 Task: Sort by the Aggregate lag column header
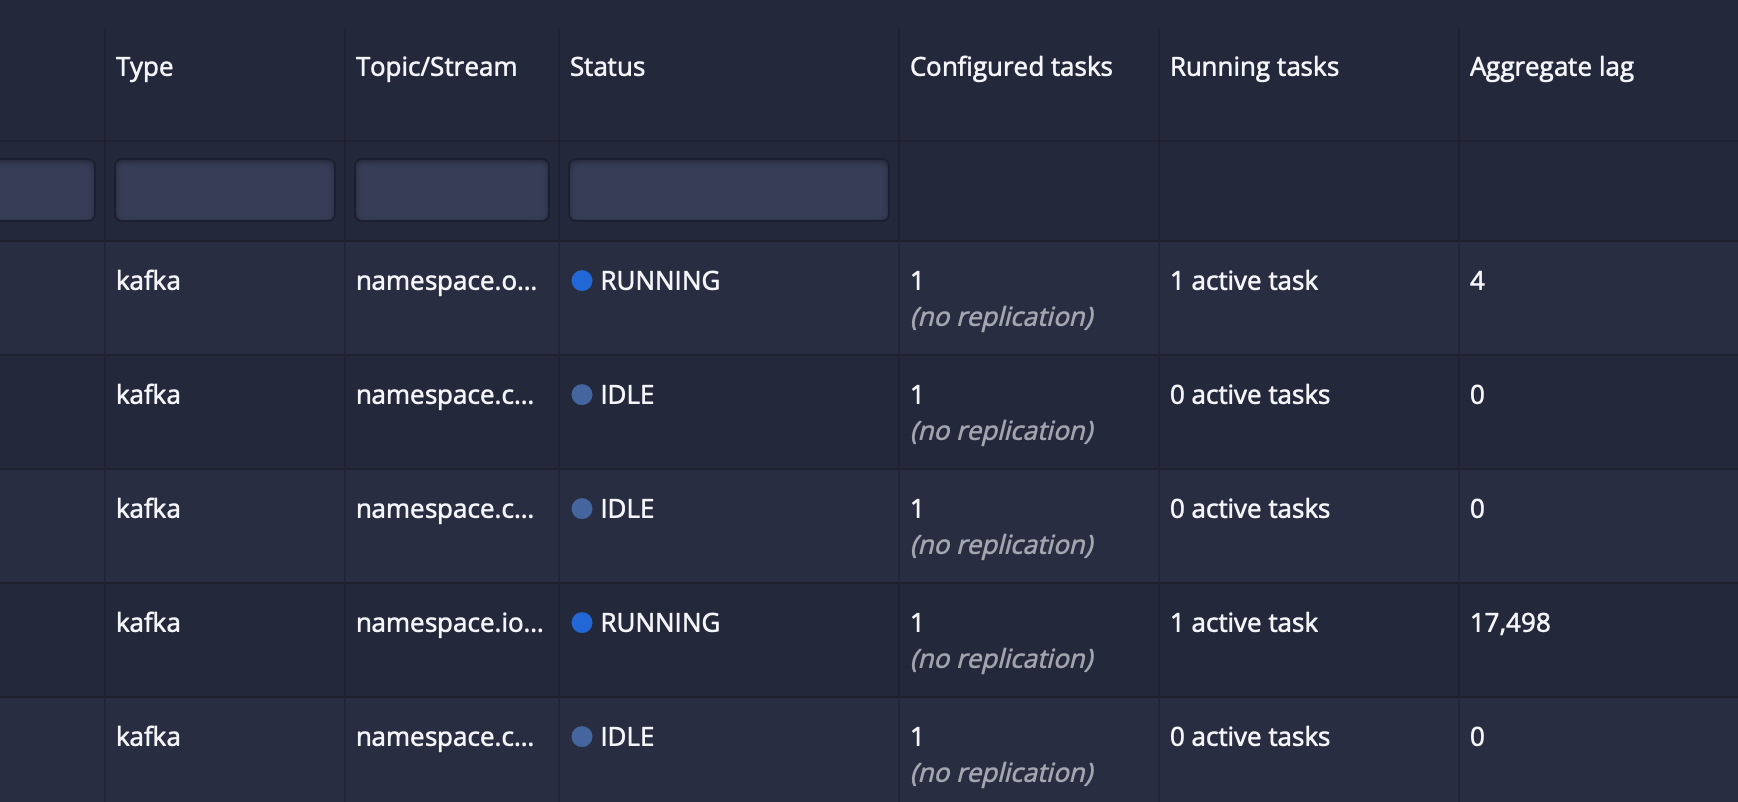click(x=1551, y=67)
